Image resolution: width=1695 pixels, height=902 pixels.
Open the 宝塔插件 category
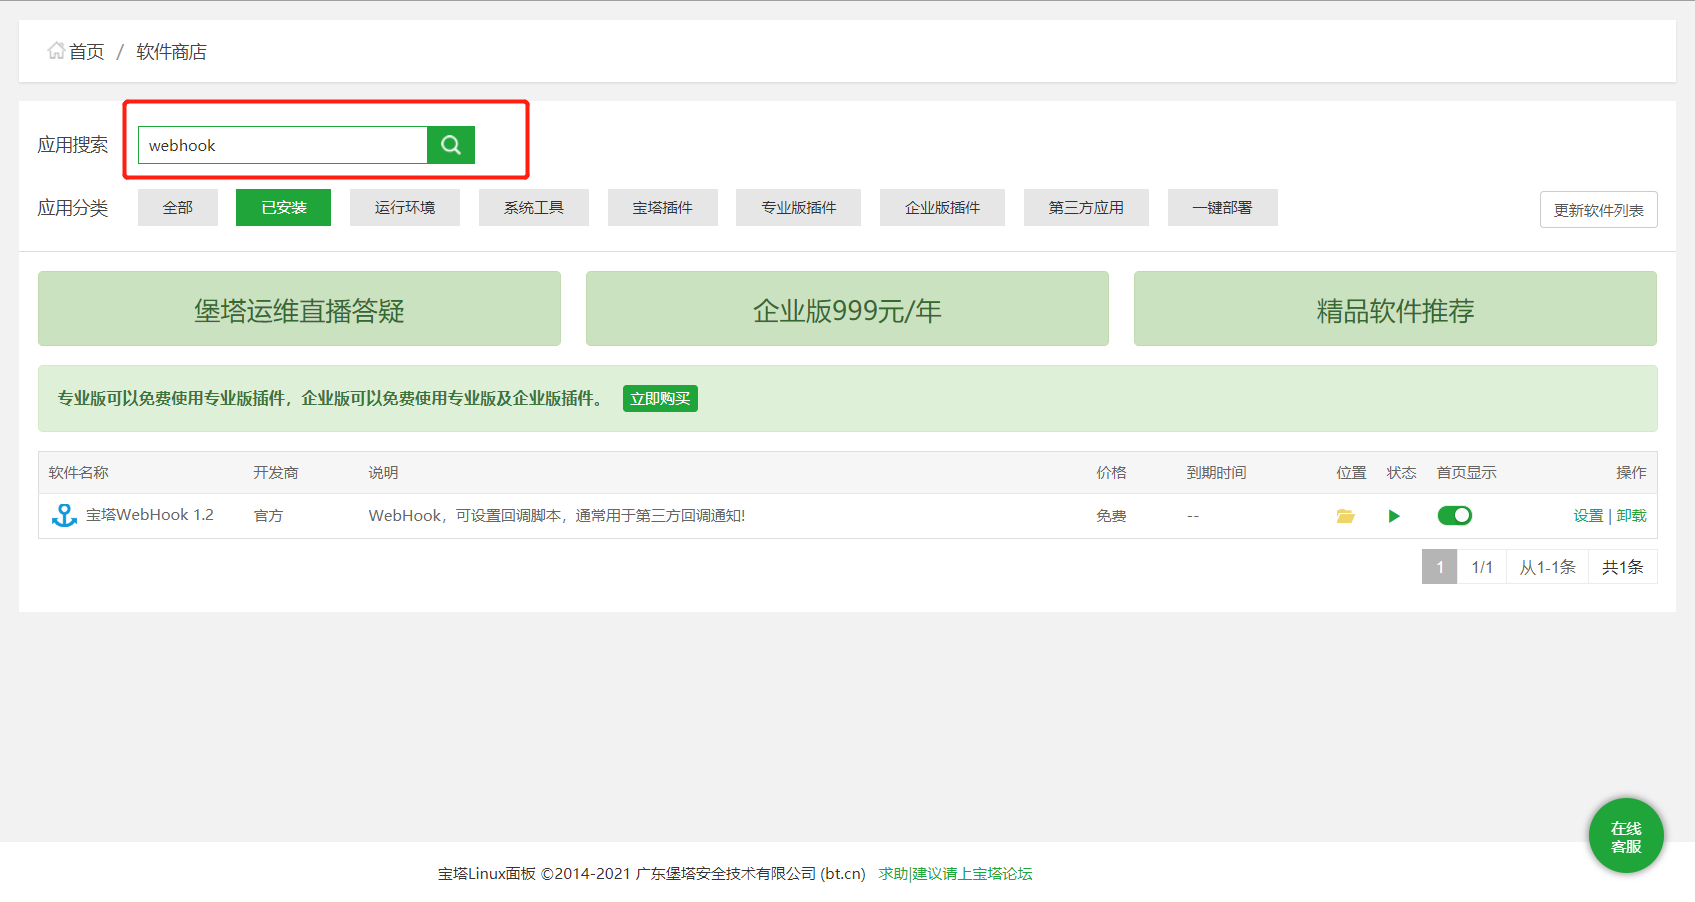pos(663,207)
